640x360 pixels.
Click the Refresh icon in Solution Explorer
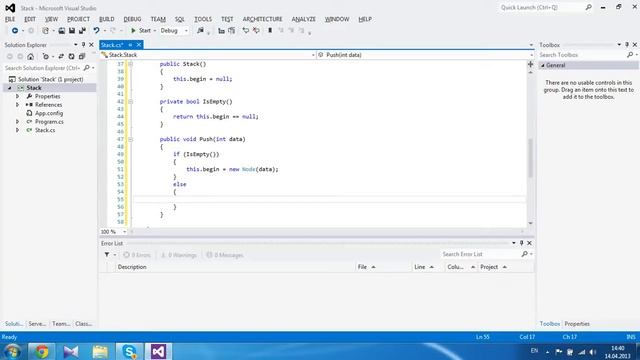coord(71,56)
